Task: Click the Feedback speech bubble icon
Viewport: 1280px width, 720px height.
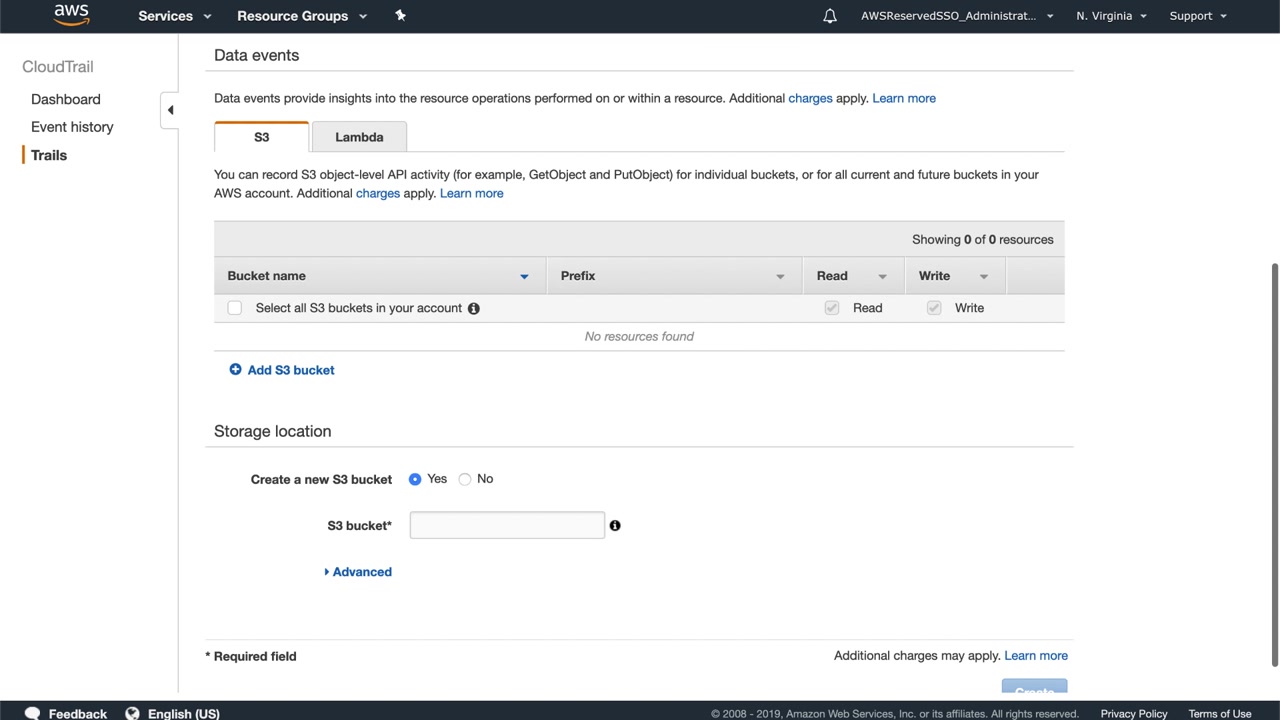Action: coord(32,713)
